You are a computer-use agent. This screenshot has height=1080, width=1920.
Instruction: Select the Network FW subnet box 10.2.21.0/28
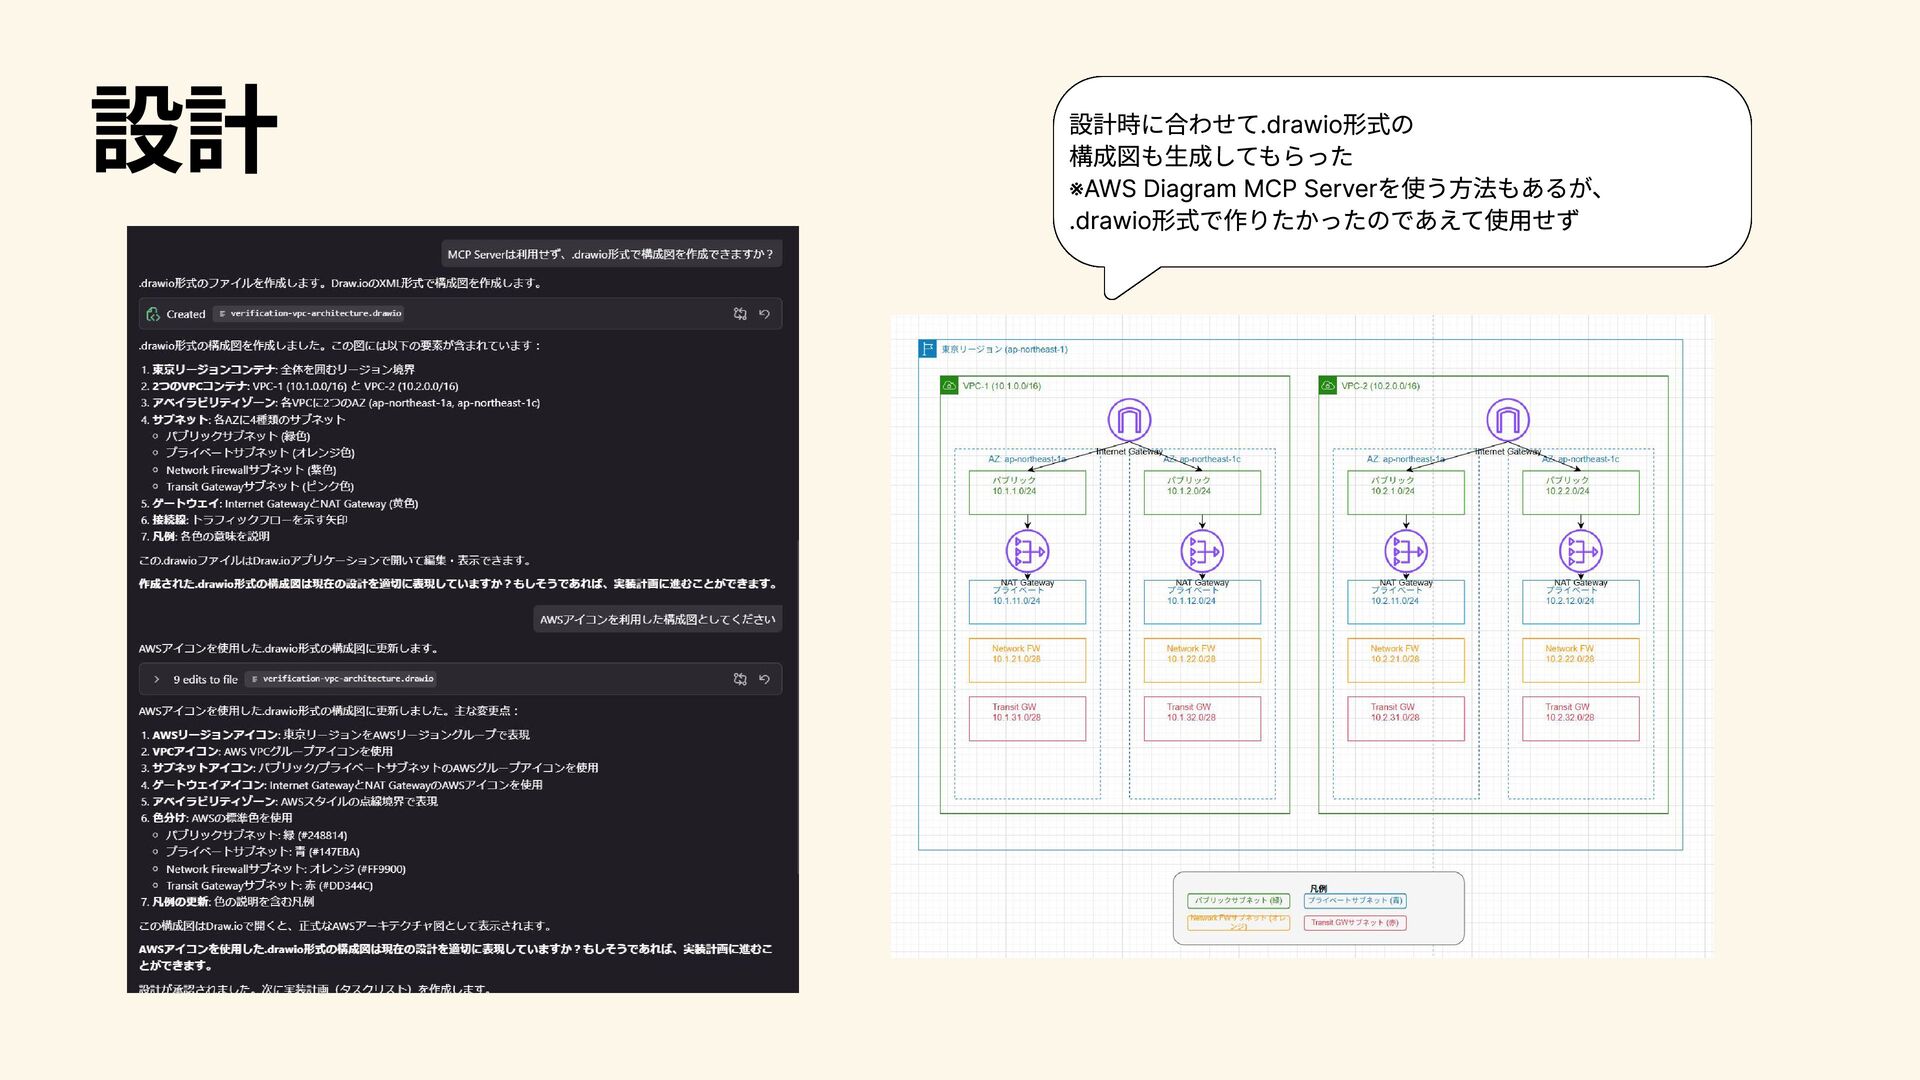[x=1406, y=660]
